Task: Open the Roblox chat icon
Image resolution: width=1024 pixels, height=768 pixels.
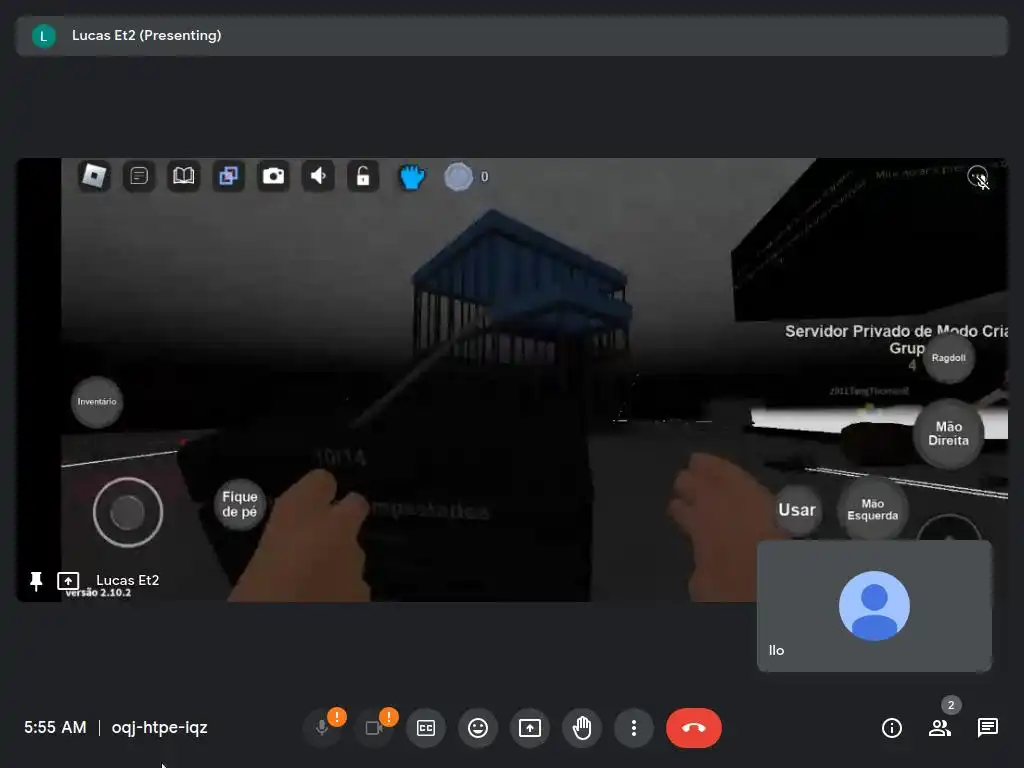Action: pyautogui.click(x=139, y=176)
